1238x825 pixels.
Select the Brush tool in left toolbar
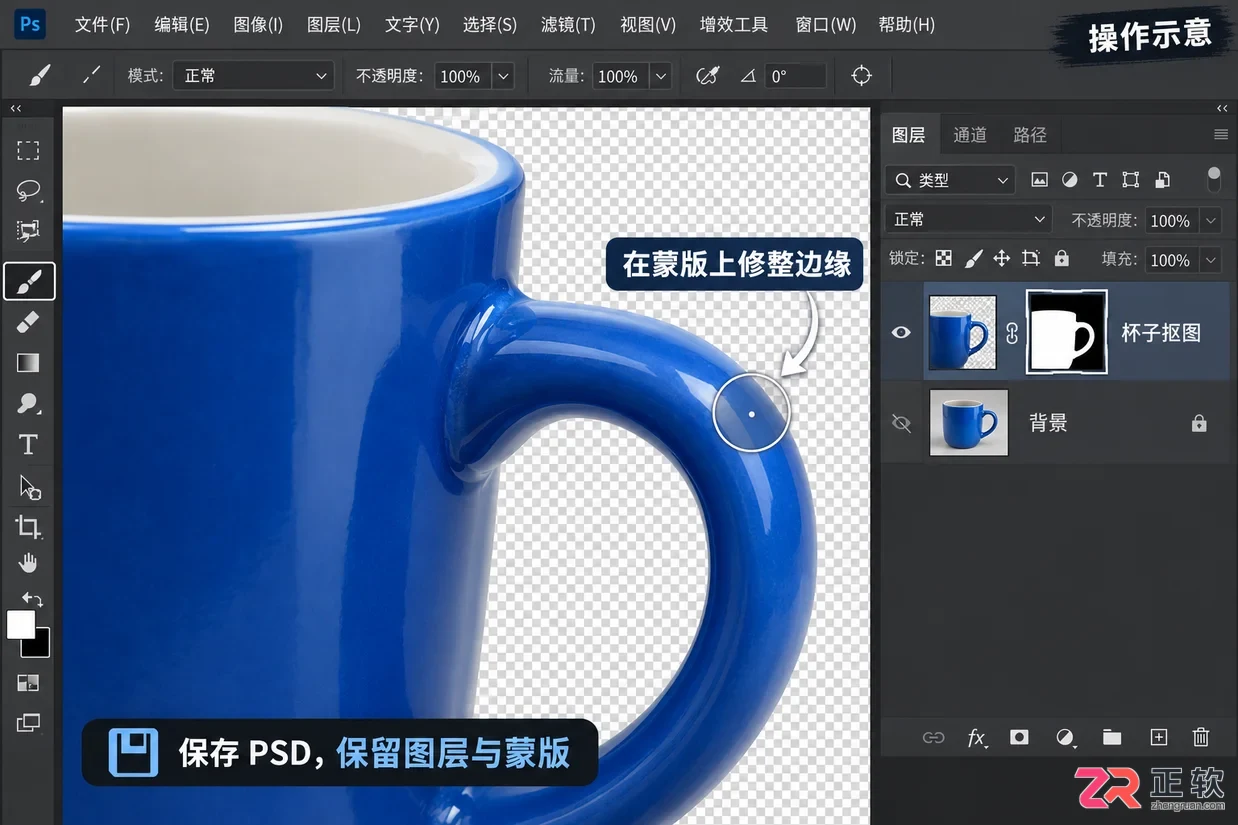tap(29, 282)
